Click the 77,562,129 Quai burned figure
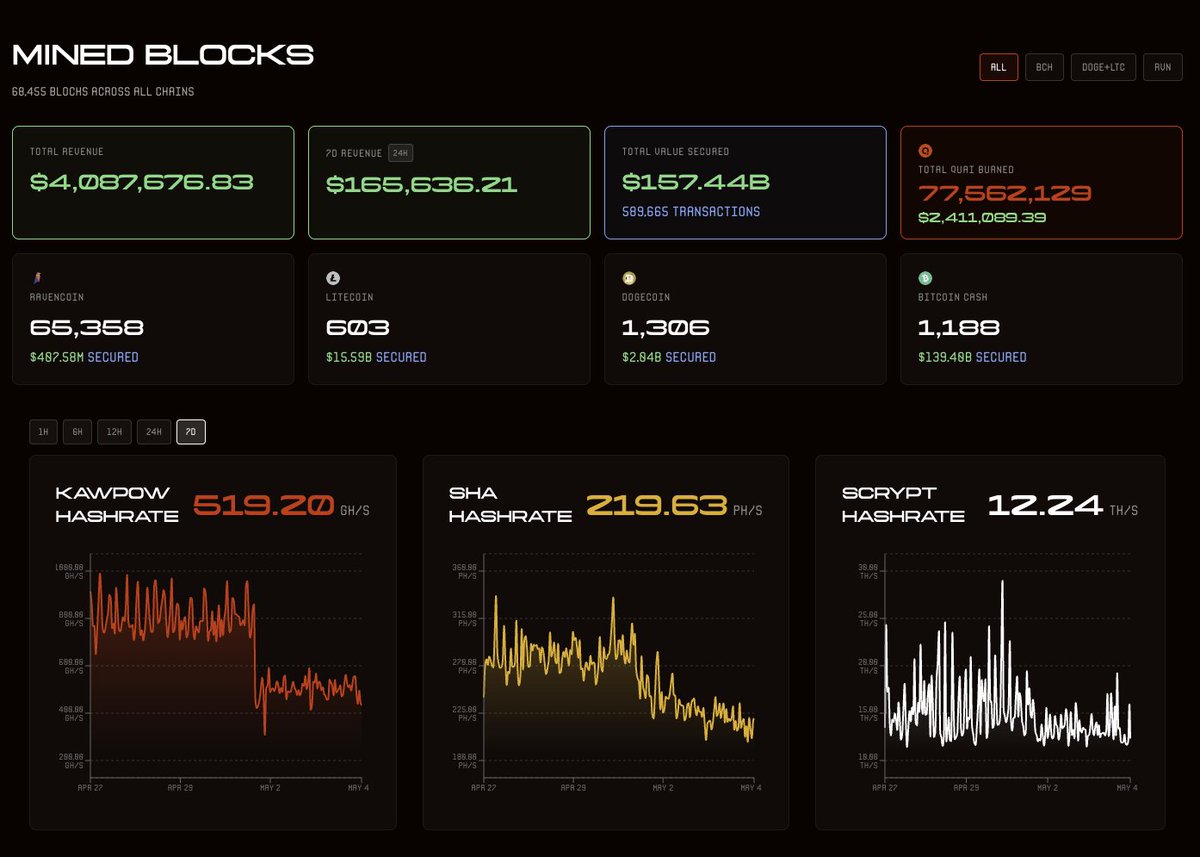This screenshot has width=1200, height=857. point(1005,193)
